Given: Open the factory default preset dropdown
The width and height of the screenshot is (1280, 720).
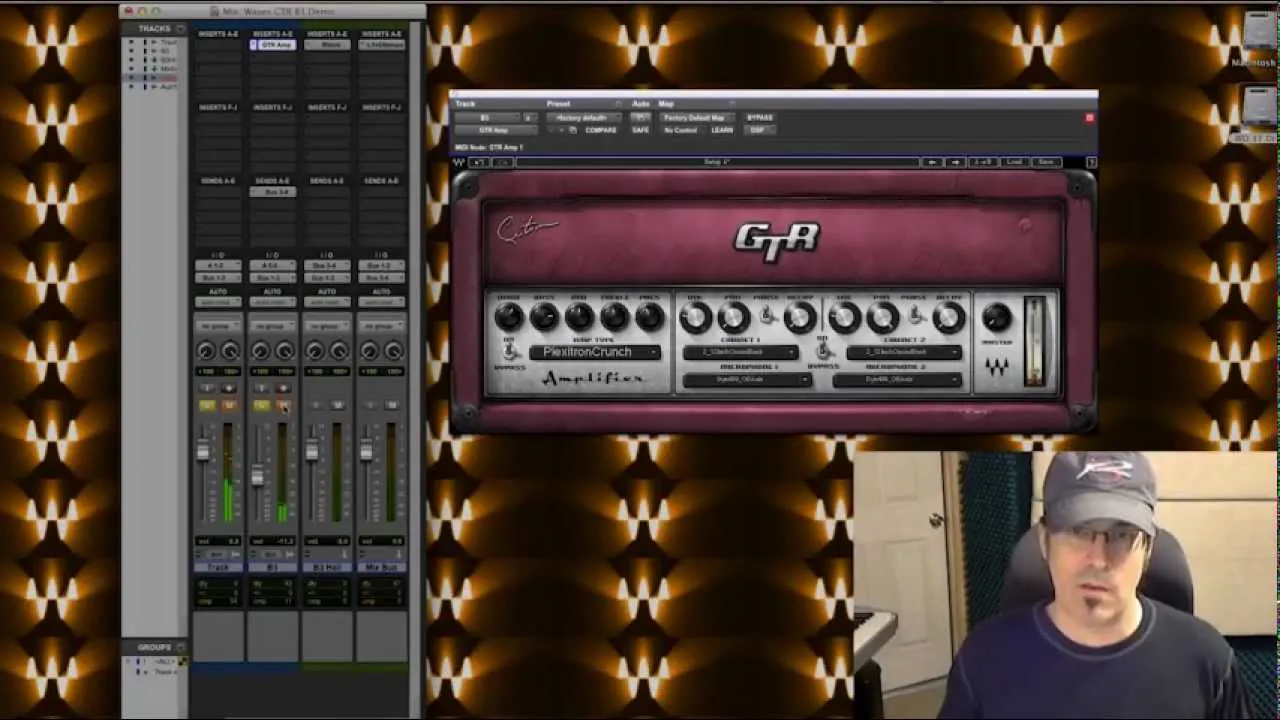Looking at the screenshot, I should pos(584,118).
